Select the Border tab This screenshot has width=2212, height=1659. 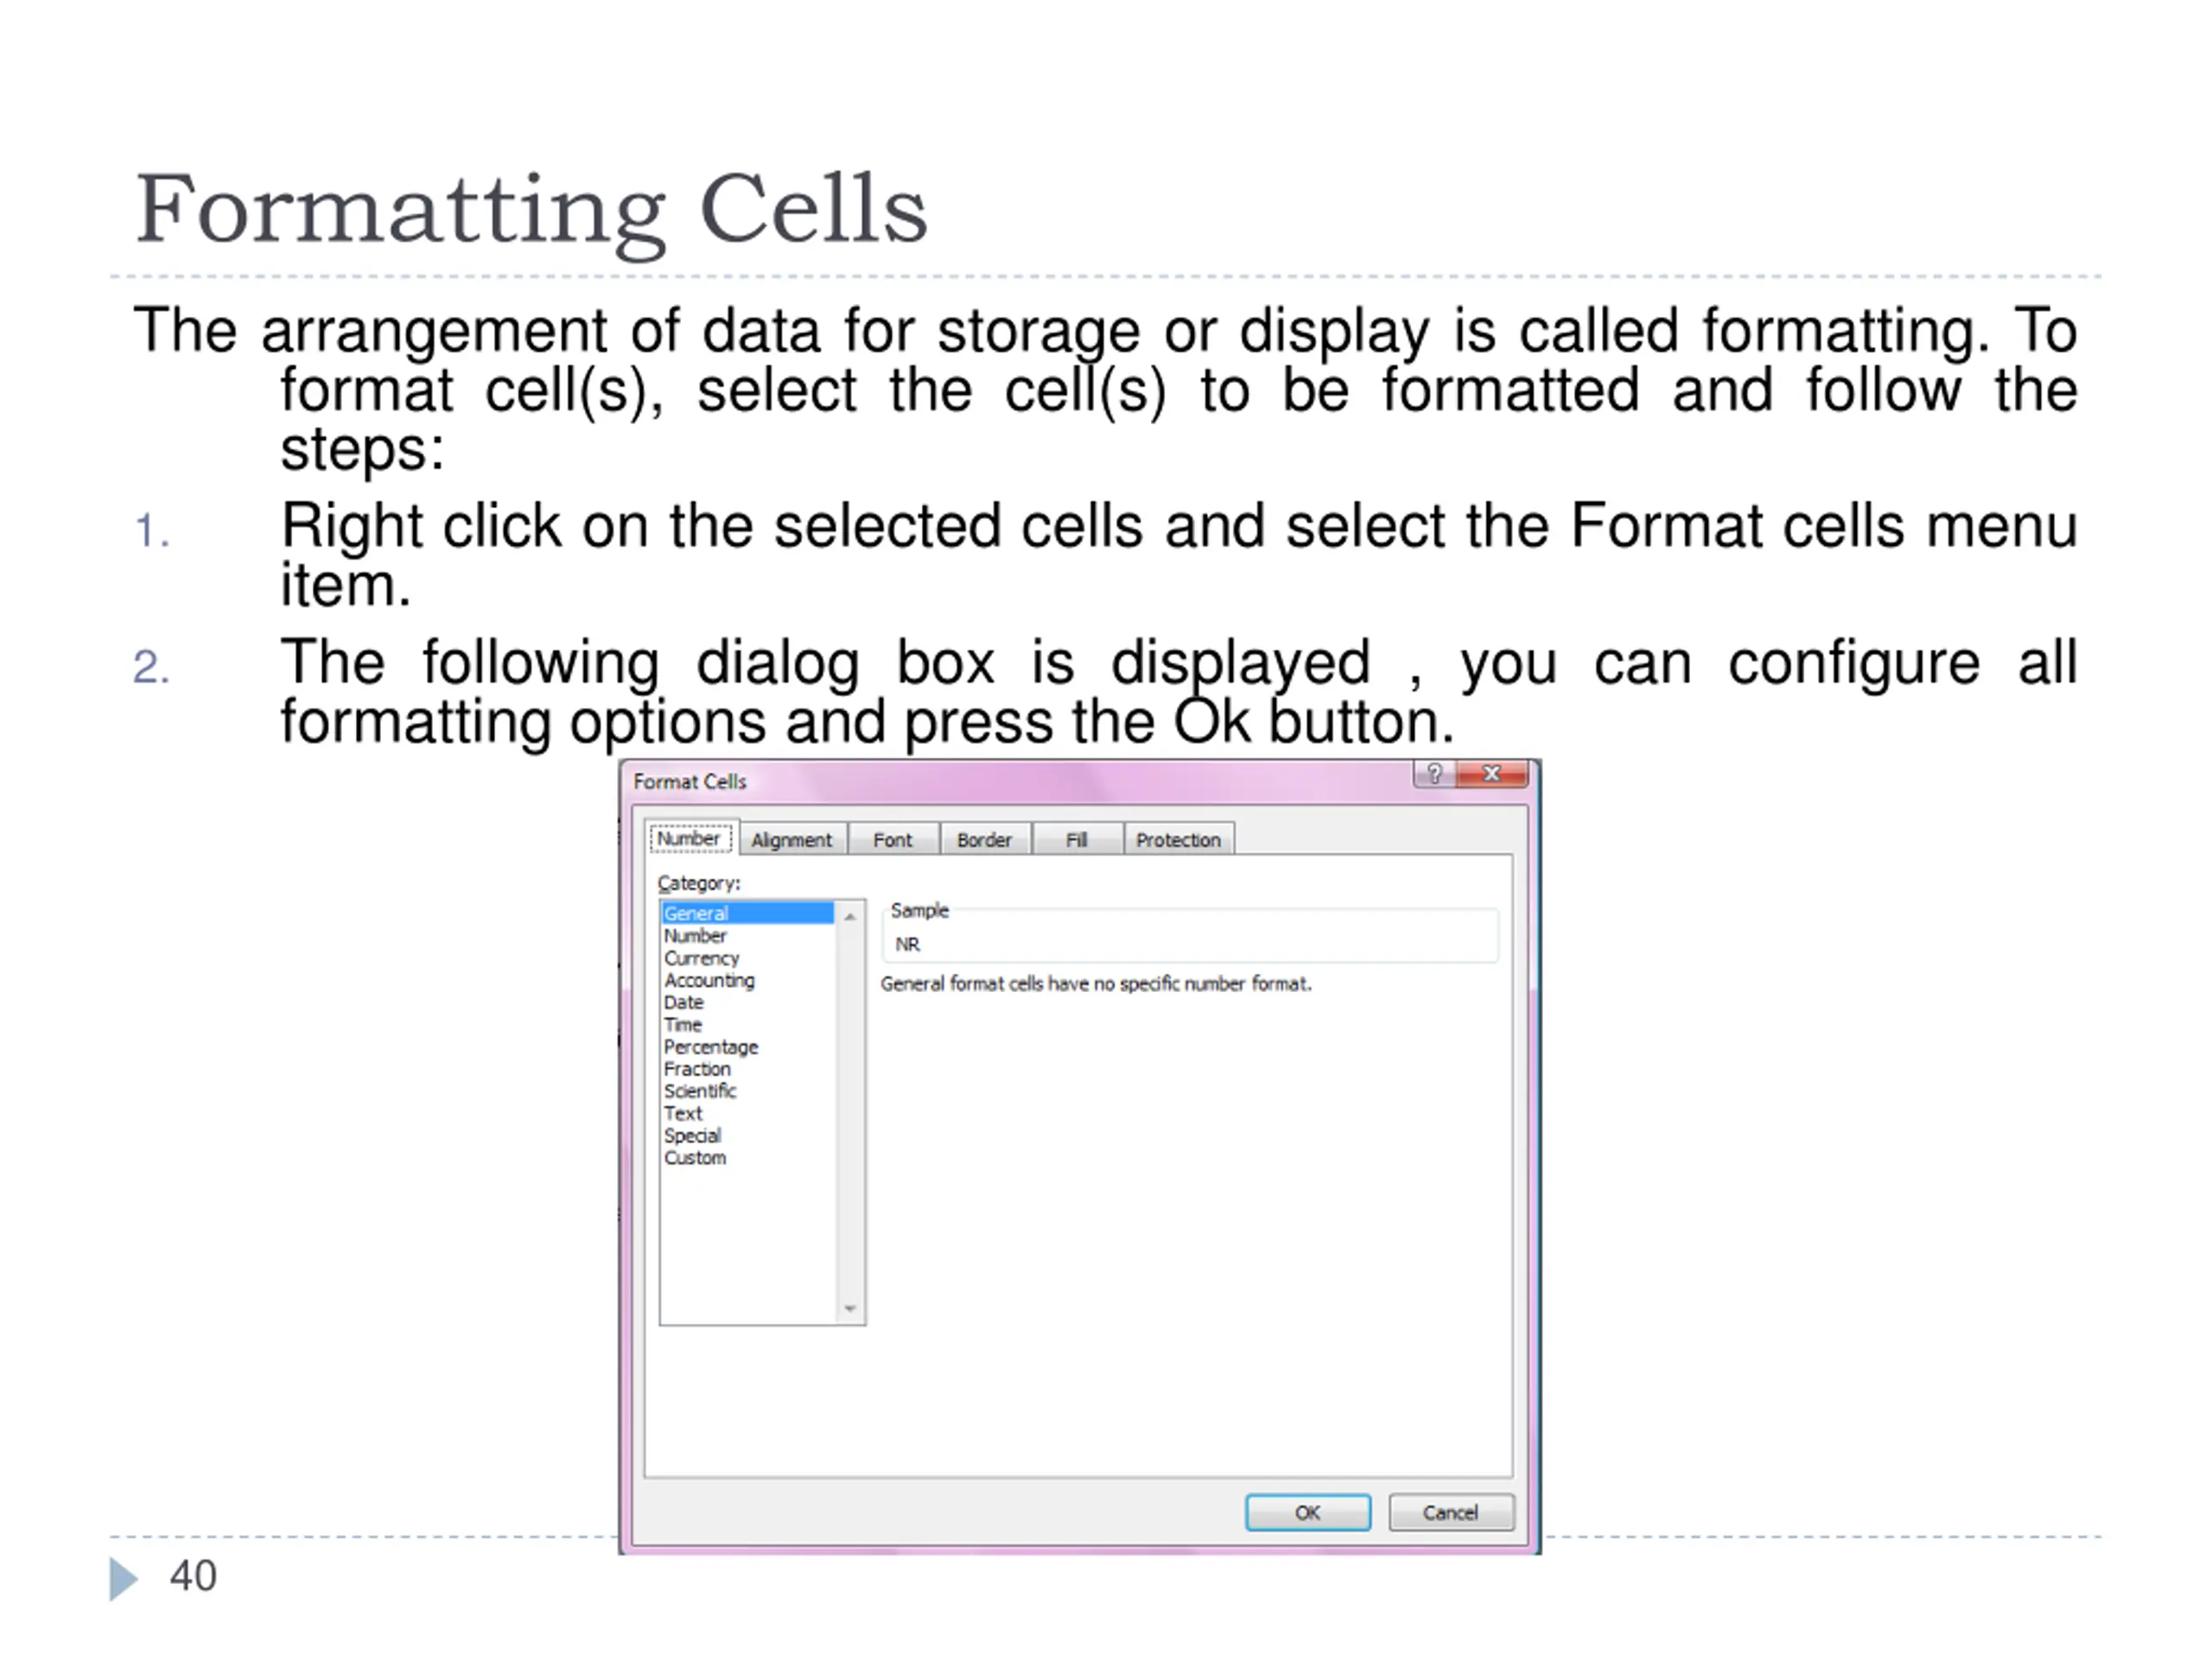984,840
